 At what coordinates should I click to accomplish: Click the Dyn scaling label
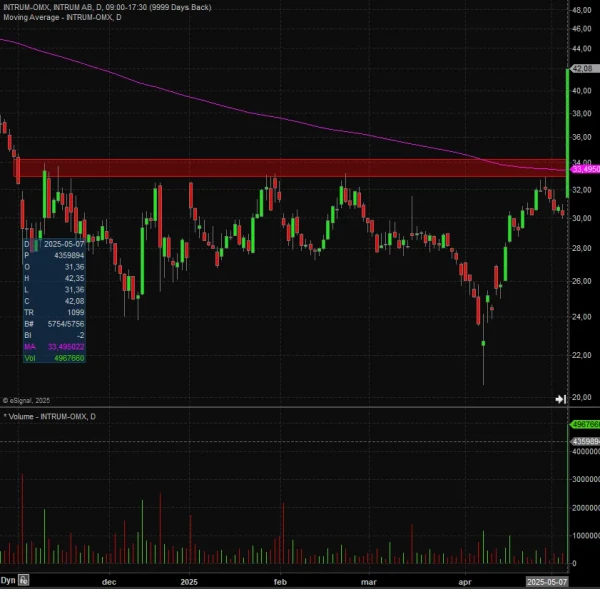[x=8, y=580]
